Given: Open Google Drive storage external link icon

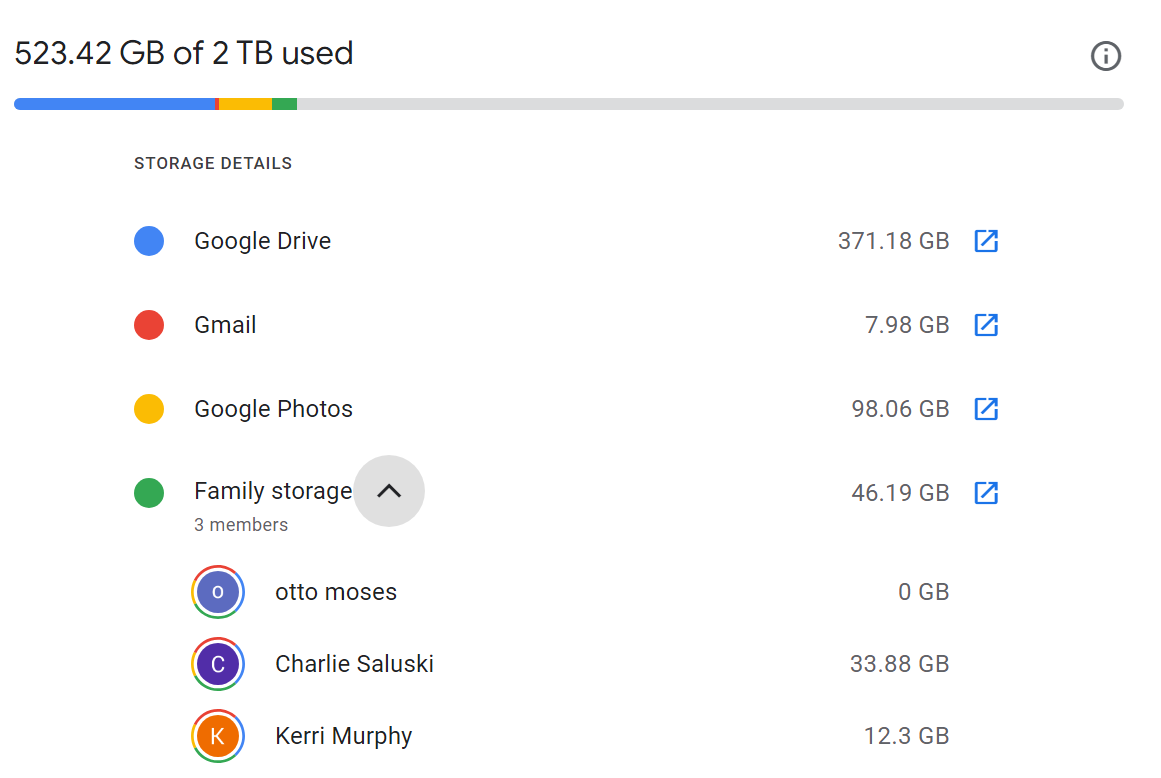Looking at the screenshot, I should 986,241.
